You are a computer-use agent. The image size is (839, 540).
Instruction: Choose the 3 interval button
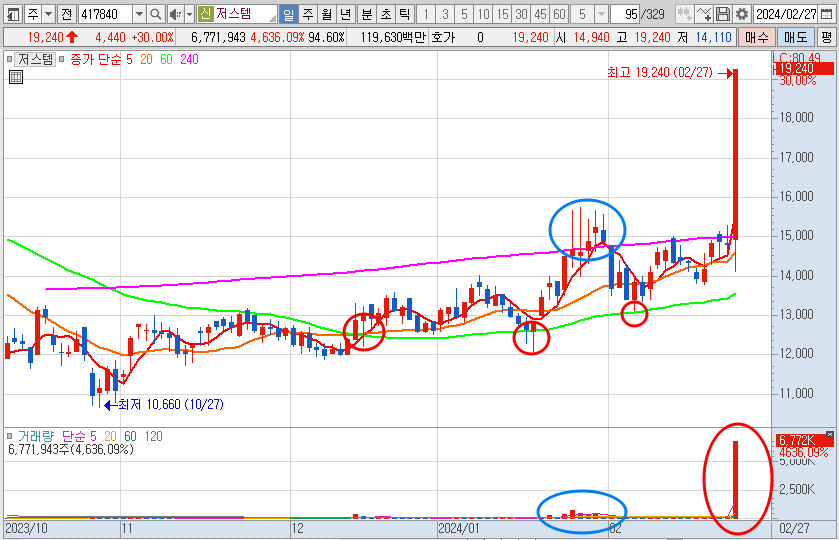[x=445, y=14]
